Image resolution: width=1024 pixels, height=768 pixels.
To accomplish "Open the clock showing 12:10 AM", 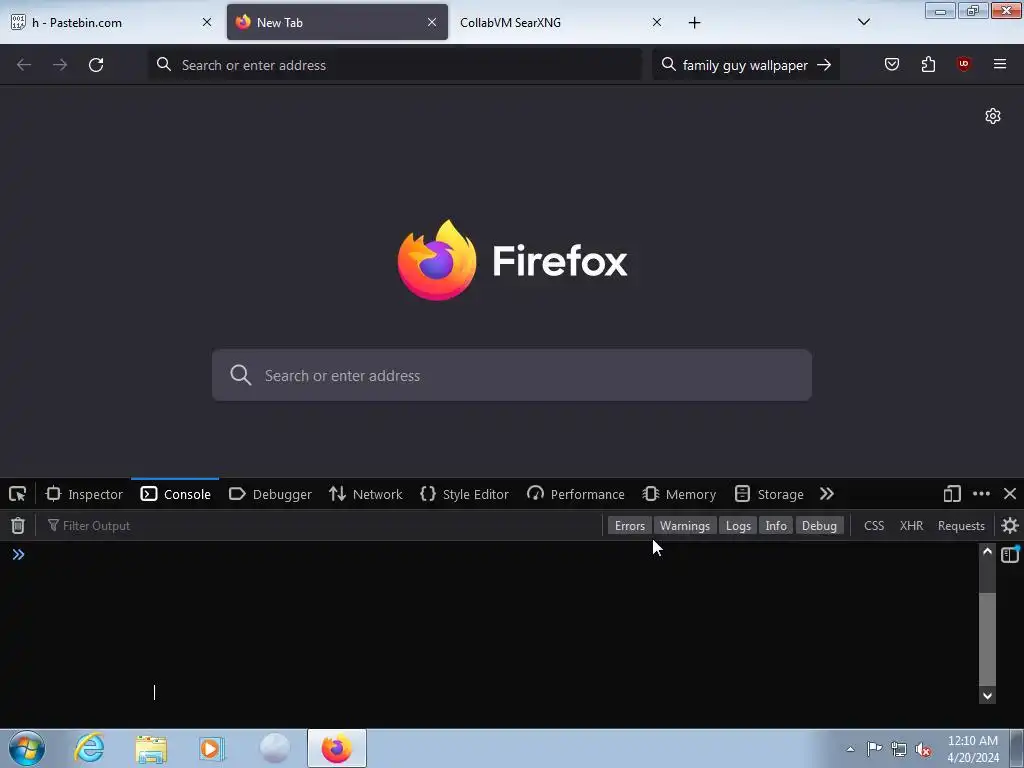I will [972, 749].
